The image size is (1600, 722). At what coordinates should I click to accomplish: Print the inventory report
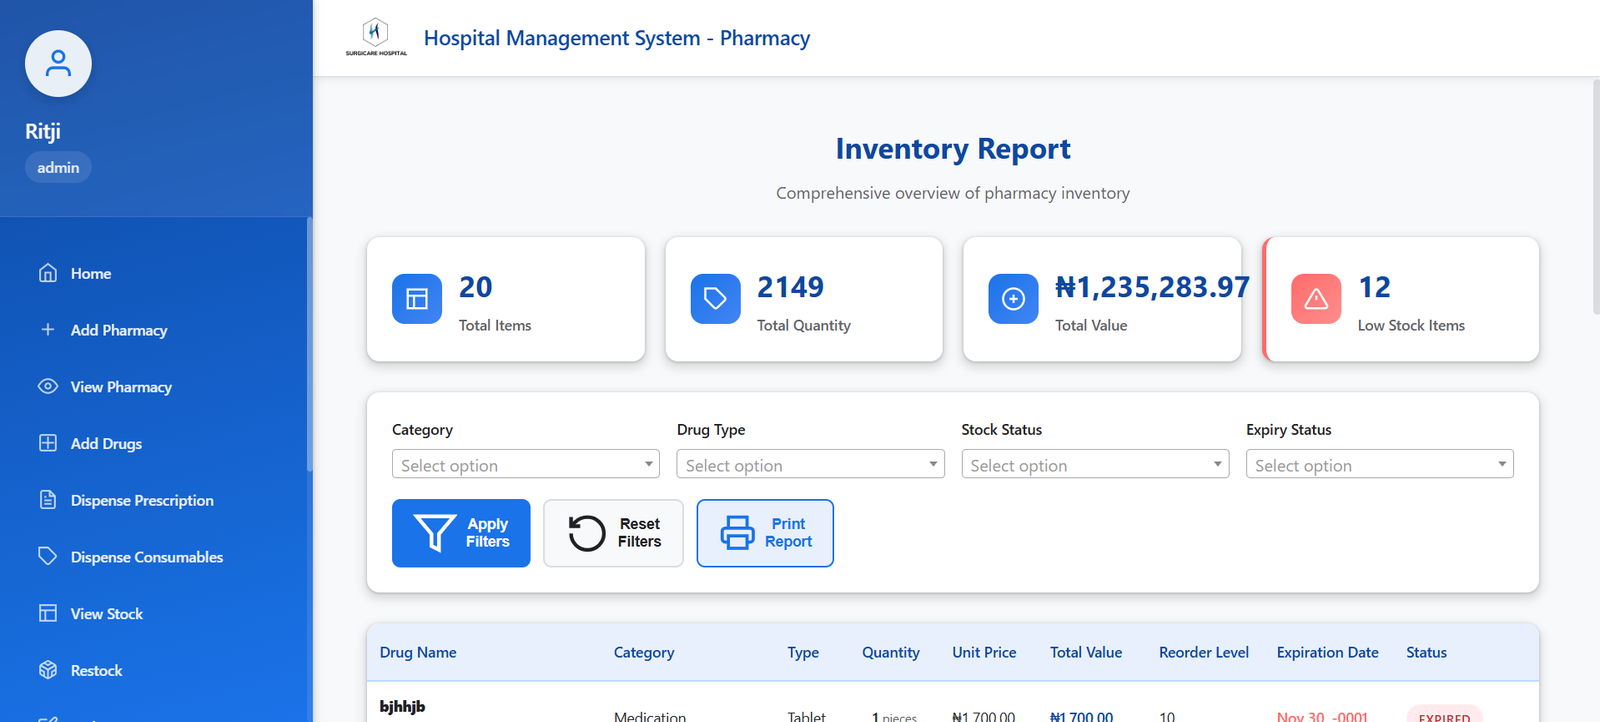[765, 533]
